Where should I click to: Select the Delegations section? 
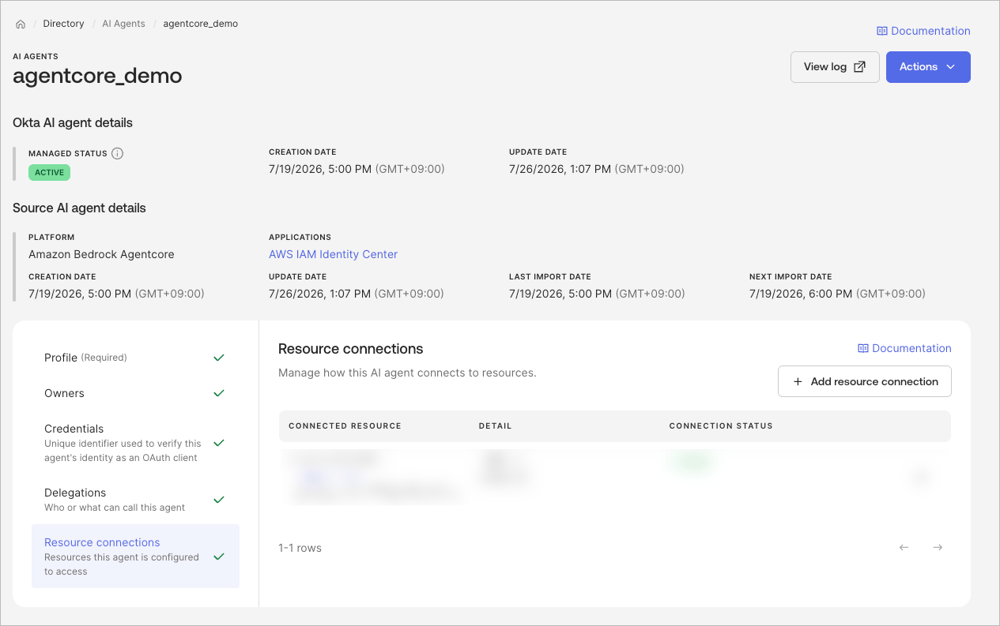tap(135, 500)
